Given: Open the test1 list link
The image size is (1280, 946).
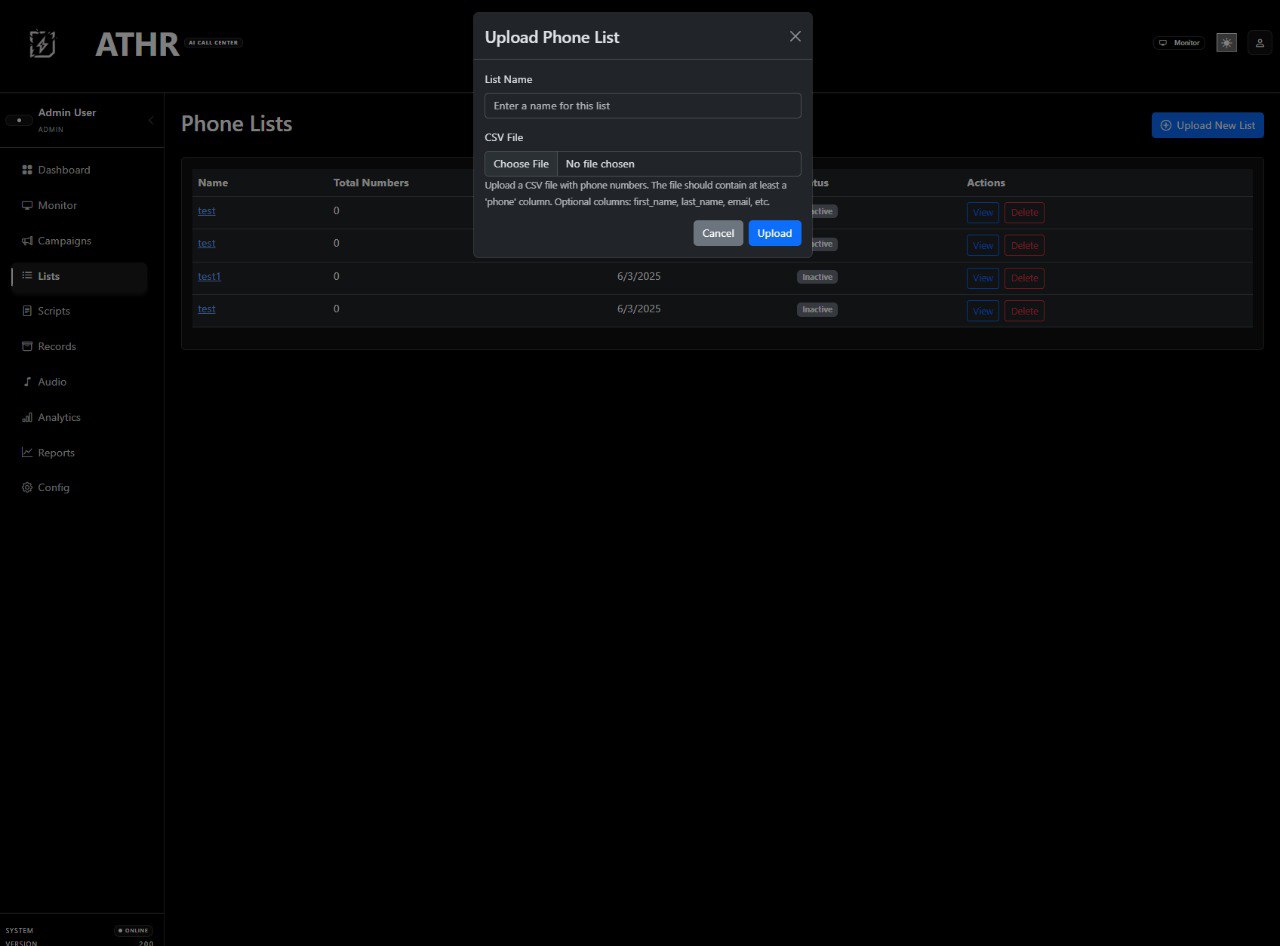Looking at the screenshot, I should 209,276.
